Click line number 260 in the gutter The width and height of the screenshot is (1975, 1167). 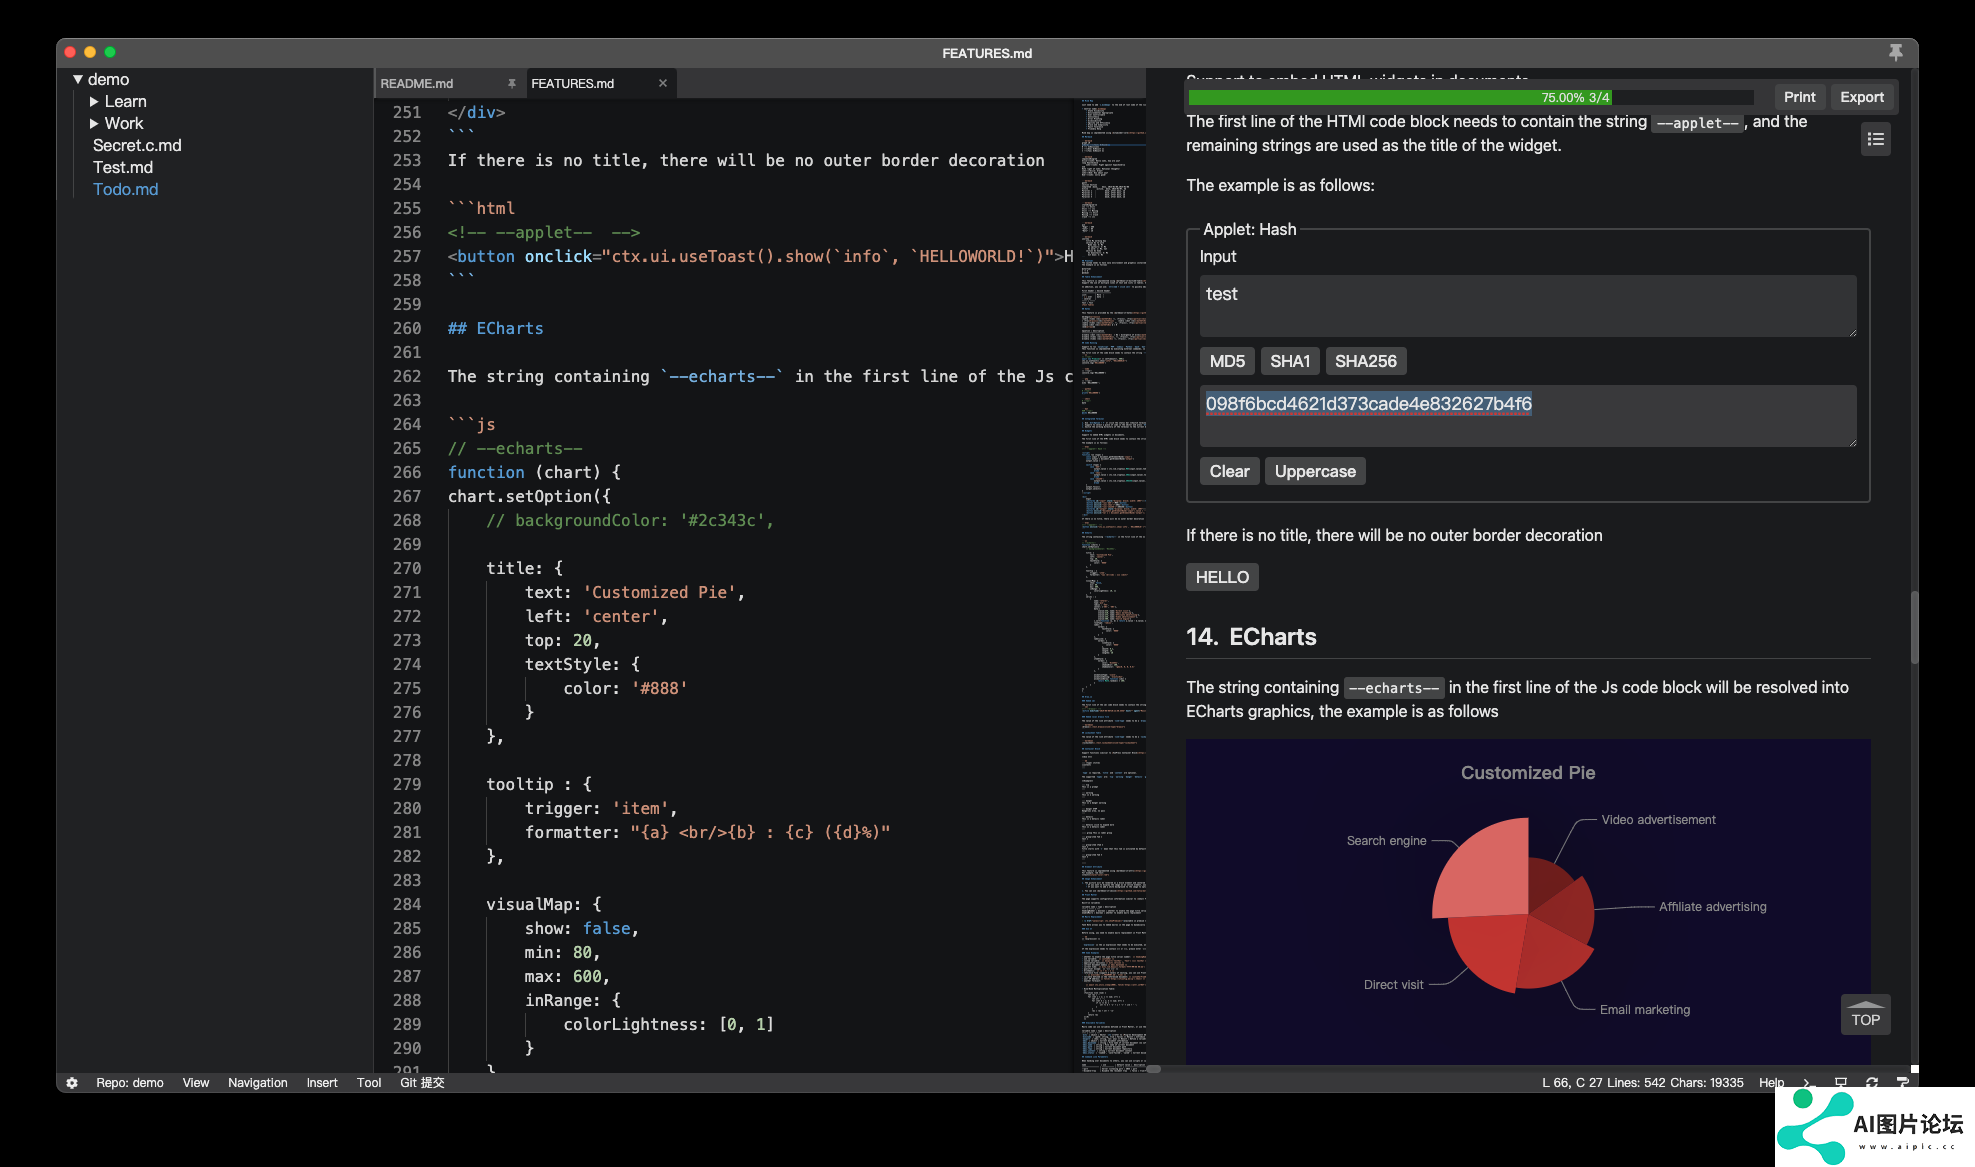point(407,328)
